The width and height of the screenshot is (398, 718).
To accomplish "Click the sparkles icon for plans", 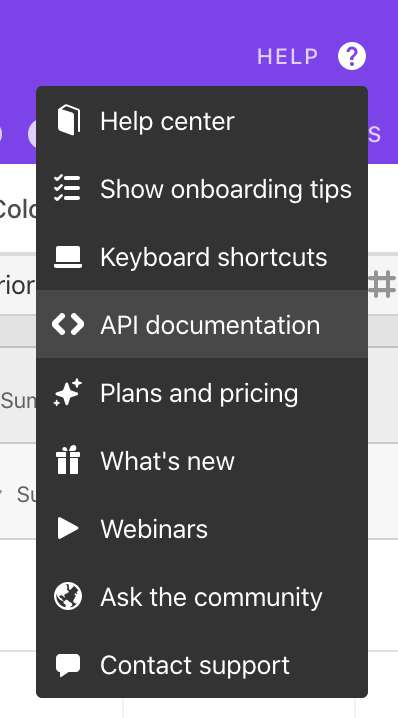I will pos(68,392).
